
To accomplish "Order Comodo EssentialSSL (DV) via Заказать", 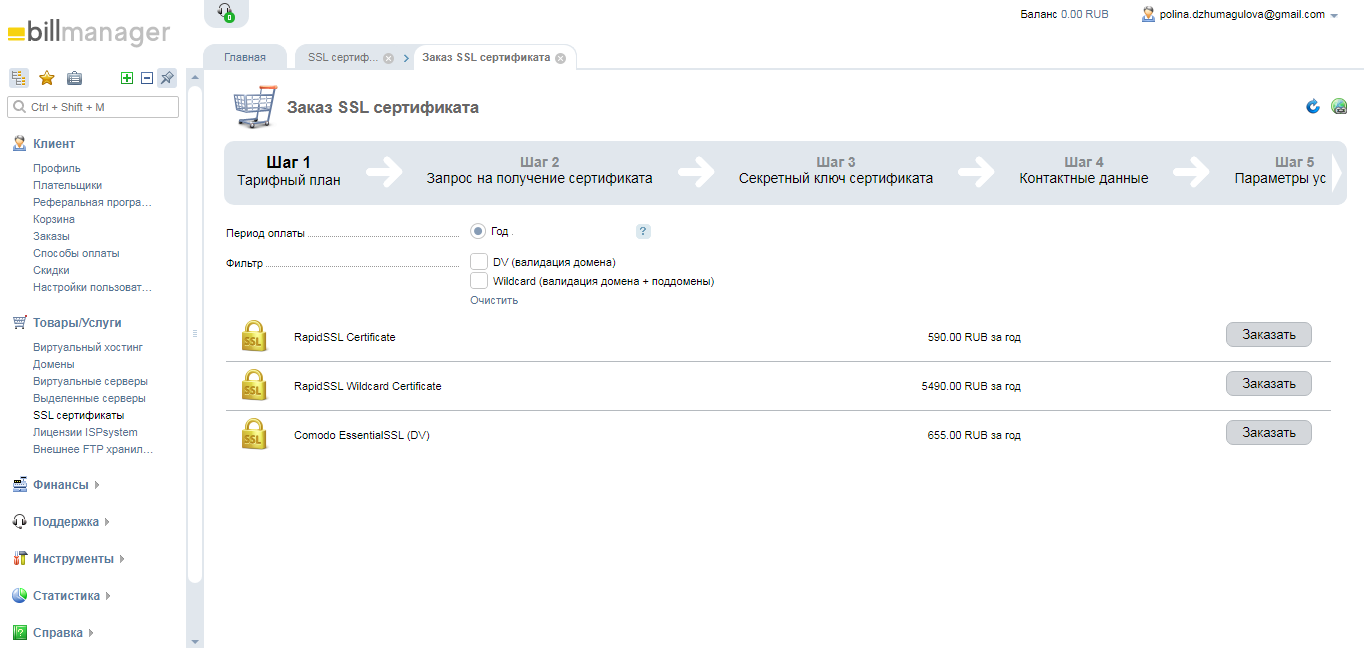I will point(1268,433).
